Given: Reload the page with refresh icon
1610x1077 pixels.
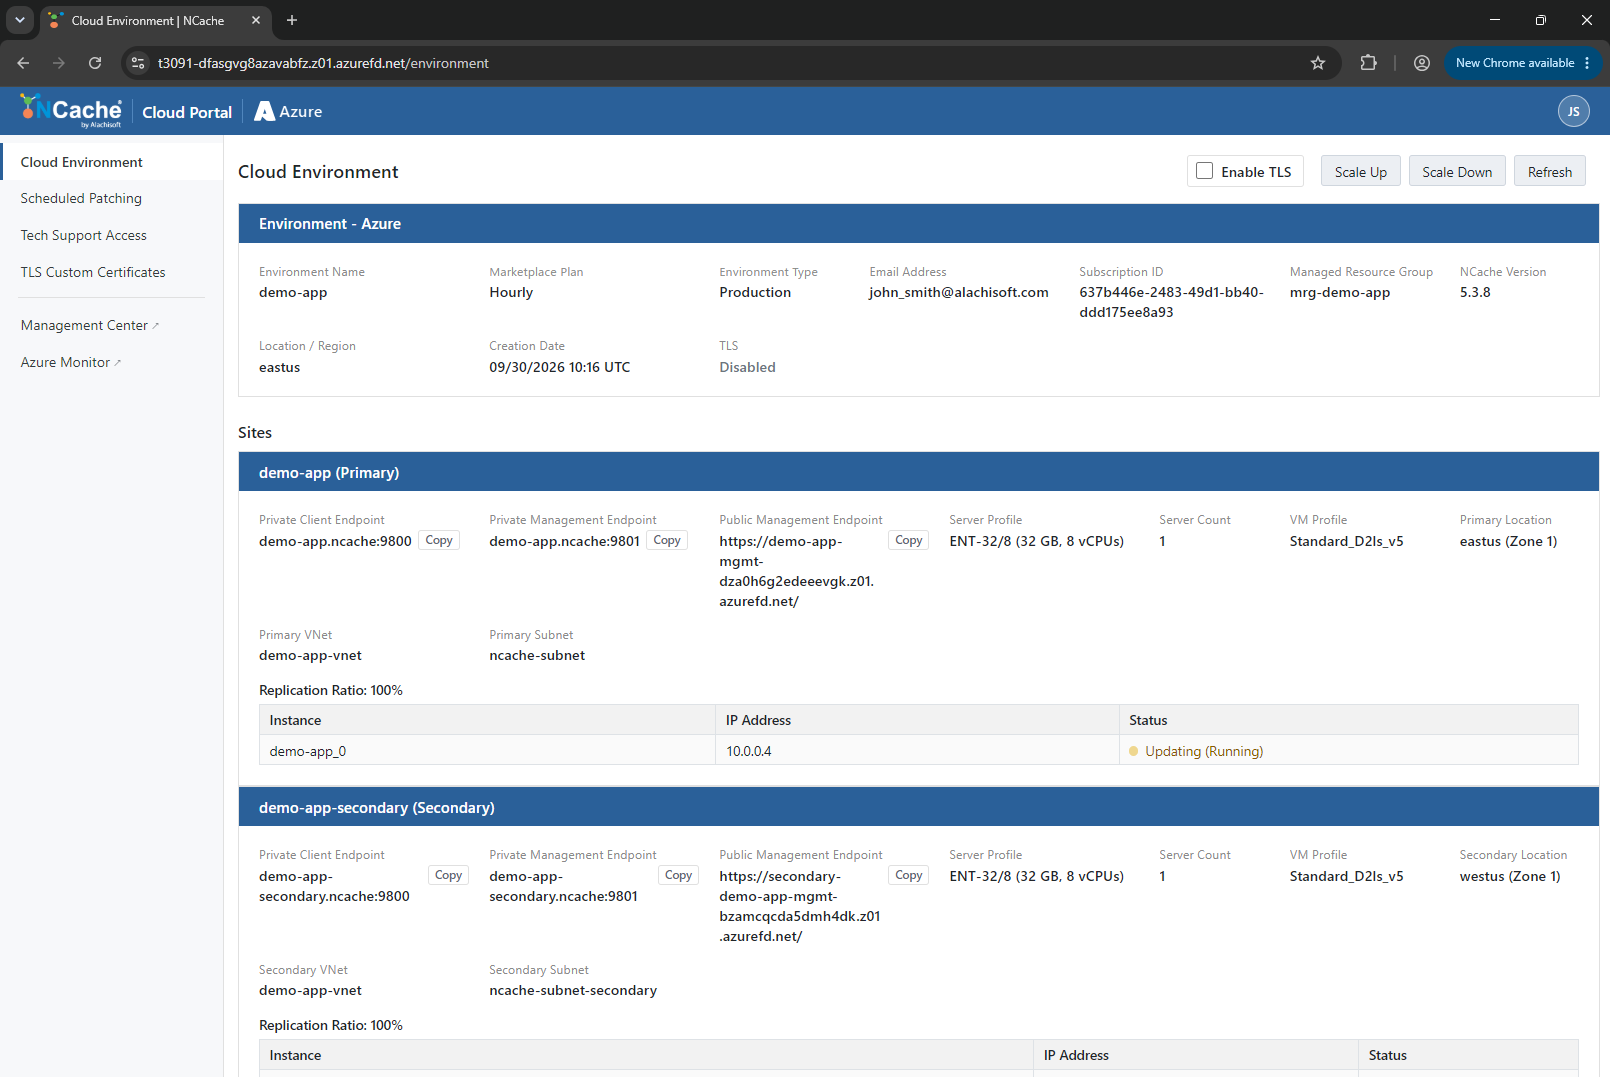Looking at the screenshot, I should (x=95, y=63).
